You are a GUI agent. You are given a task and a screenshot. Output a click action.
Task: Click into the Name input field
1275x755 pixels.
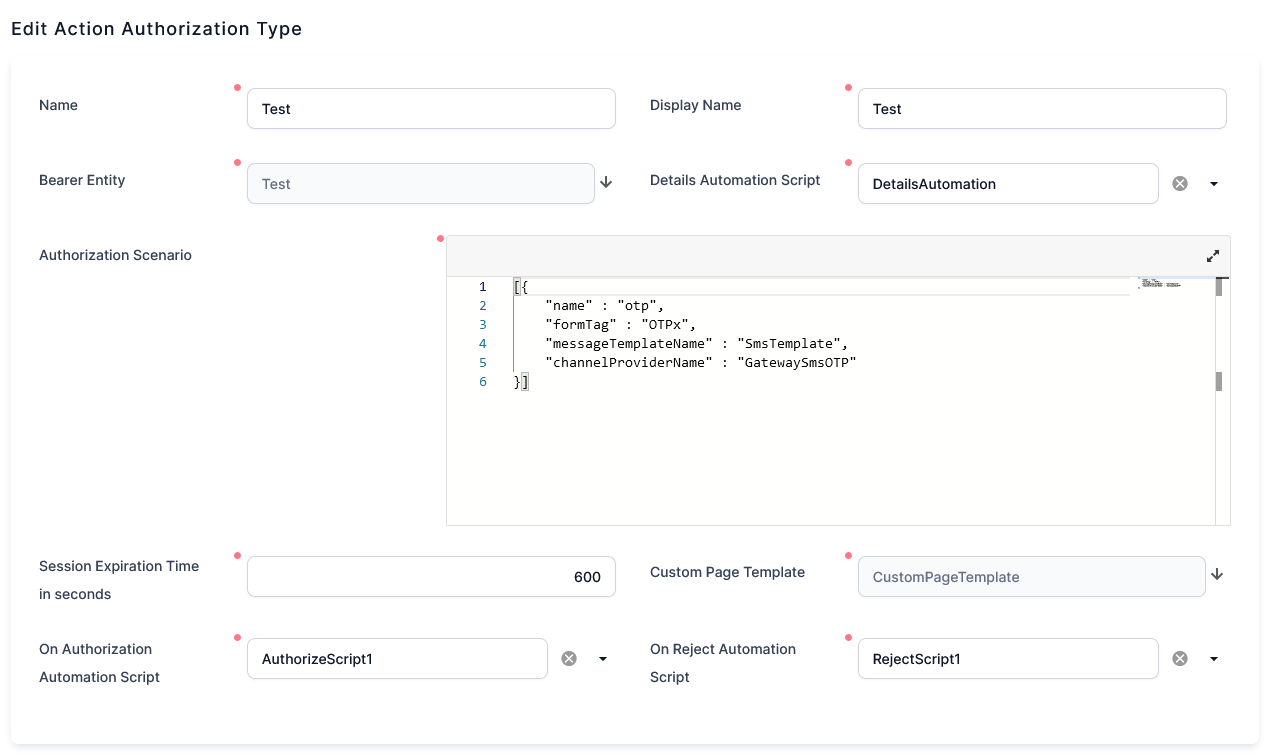tap(430, 109)
